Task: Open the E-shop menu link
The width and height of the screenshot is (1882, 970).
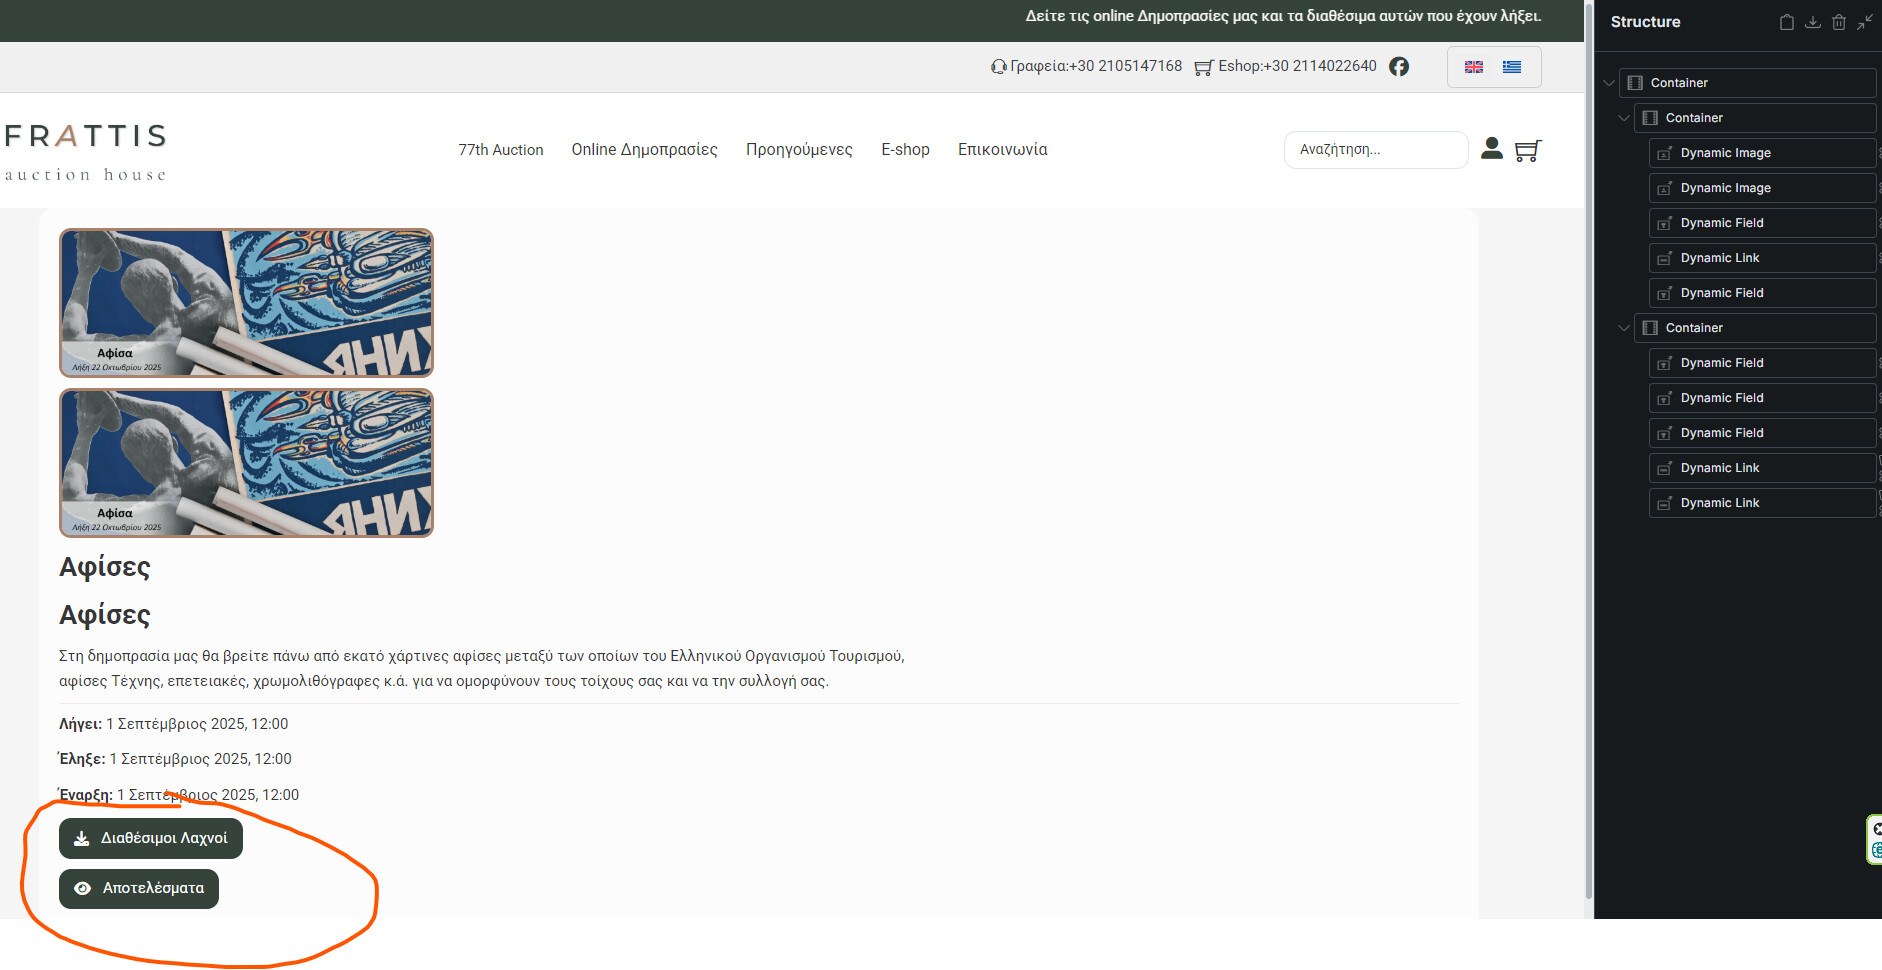Action: (905, 150)
